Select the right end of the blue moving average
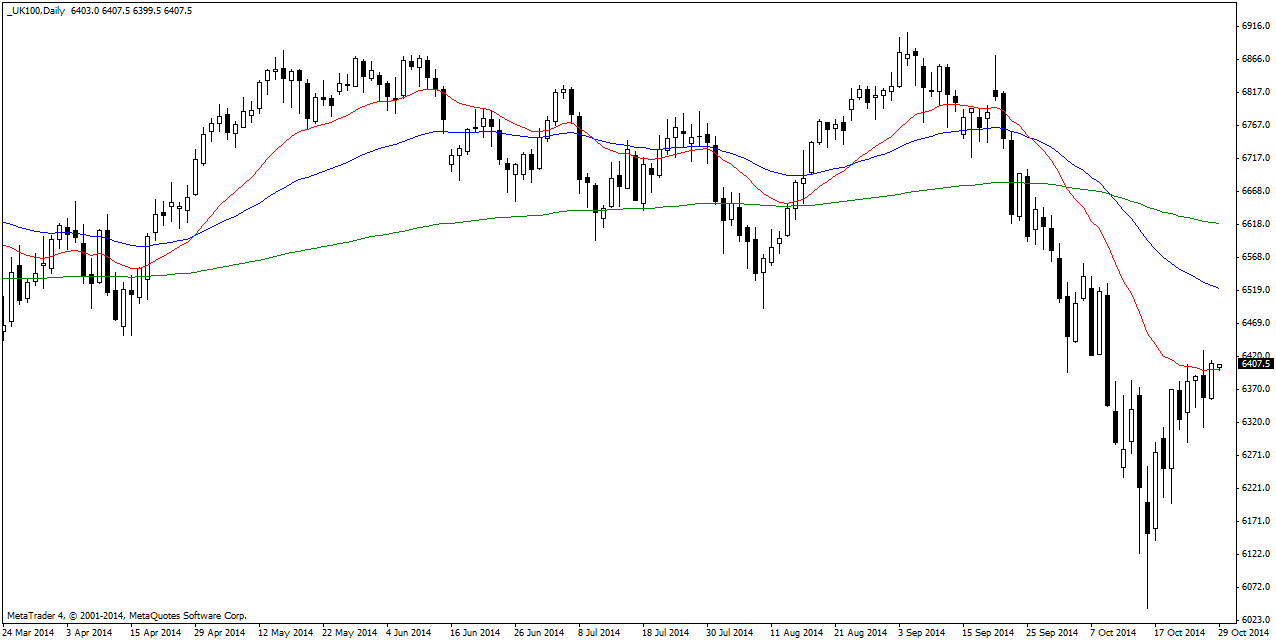The image size is (1276, 641). pyautogui.click(x=1218, y=288)
